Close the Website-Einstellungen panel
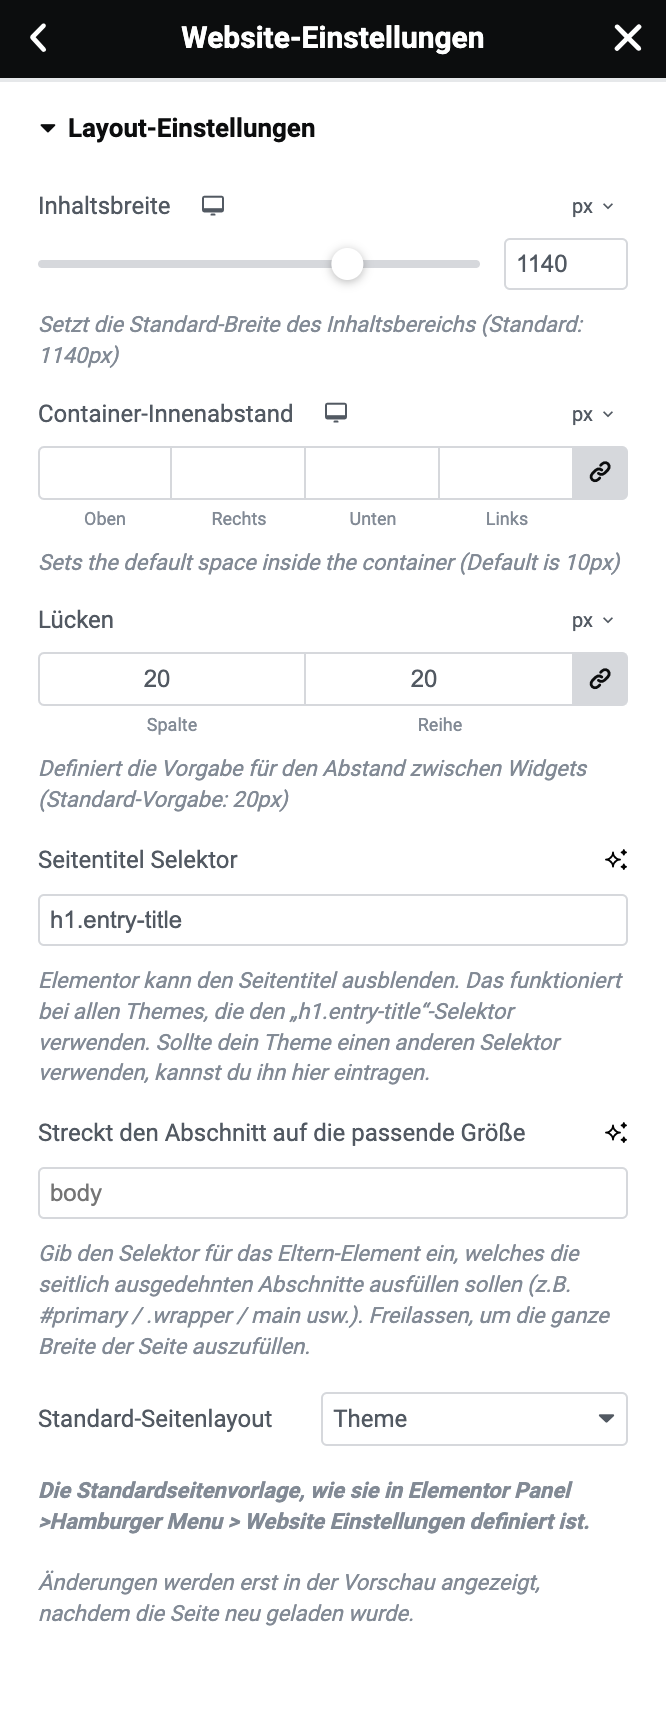 coord(627,38)
